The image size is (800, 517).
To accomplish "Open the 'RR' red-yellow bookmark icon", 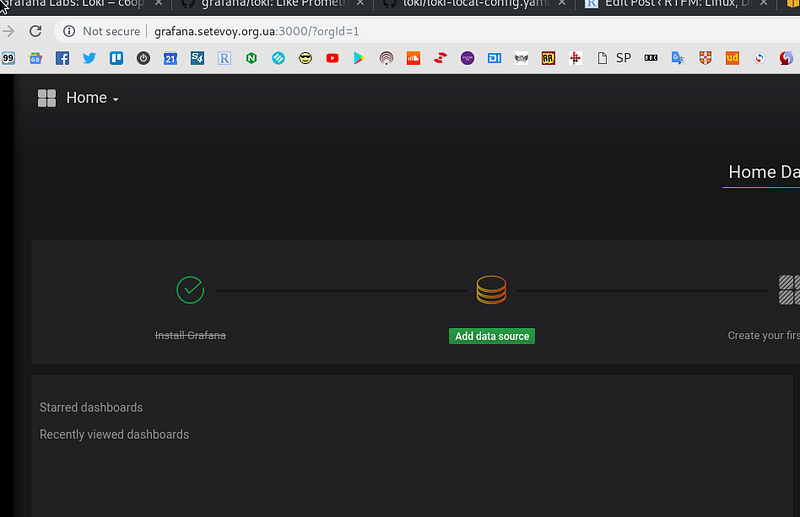I will pyautogui.click(x=548, y=58).
